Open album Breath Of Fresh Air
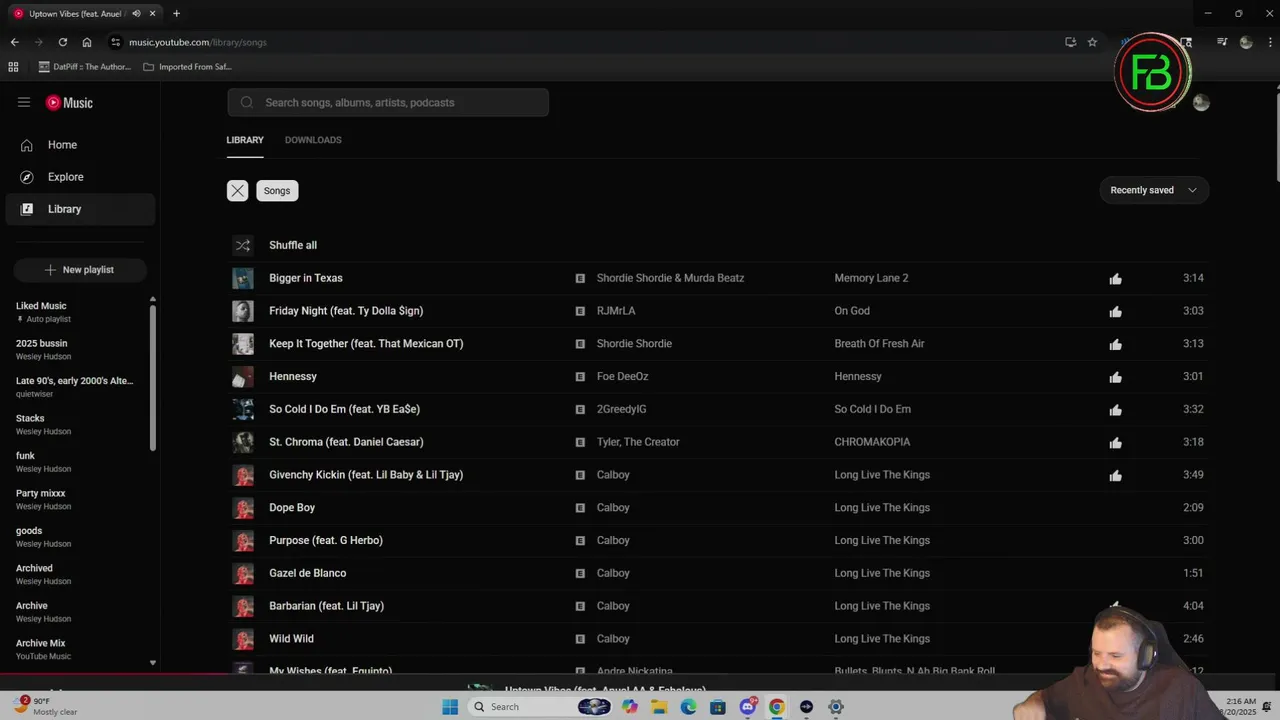 point(879,344)
